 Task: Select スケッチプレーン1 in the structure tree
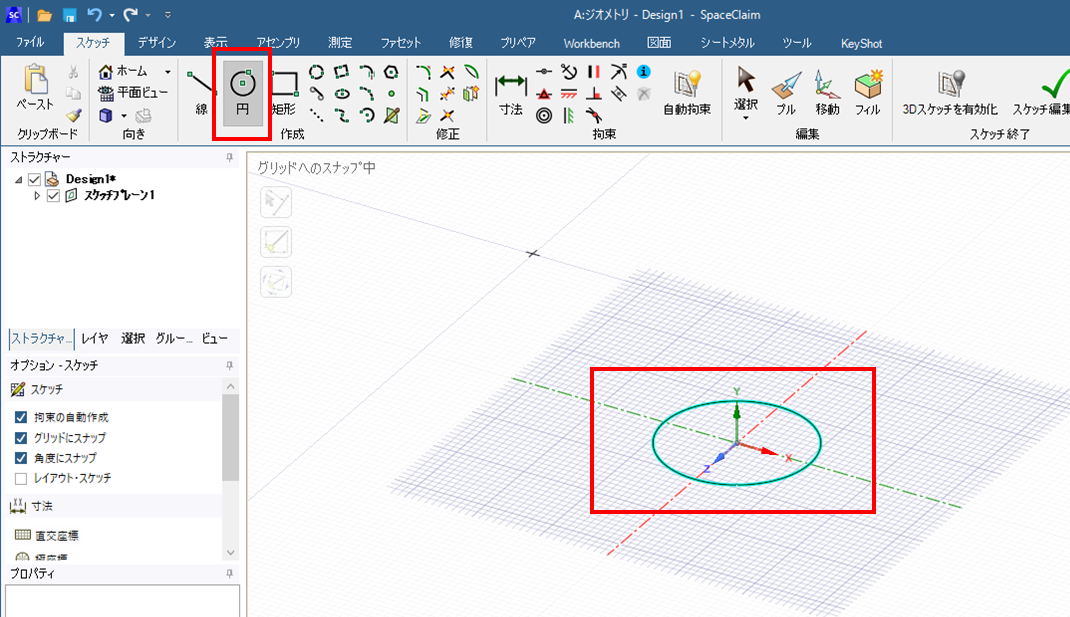[x=119, y=196]
